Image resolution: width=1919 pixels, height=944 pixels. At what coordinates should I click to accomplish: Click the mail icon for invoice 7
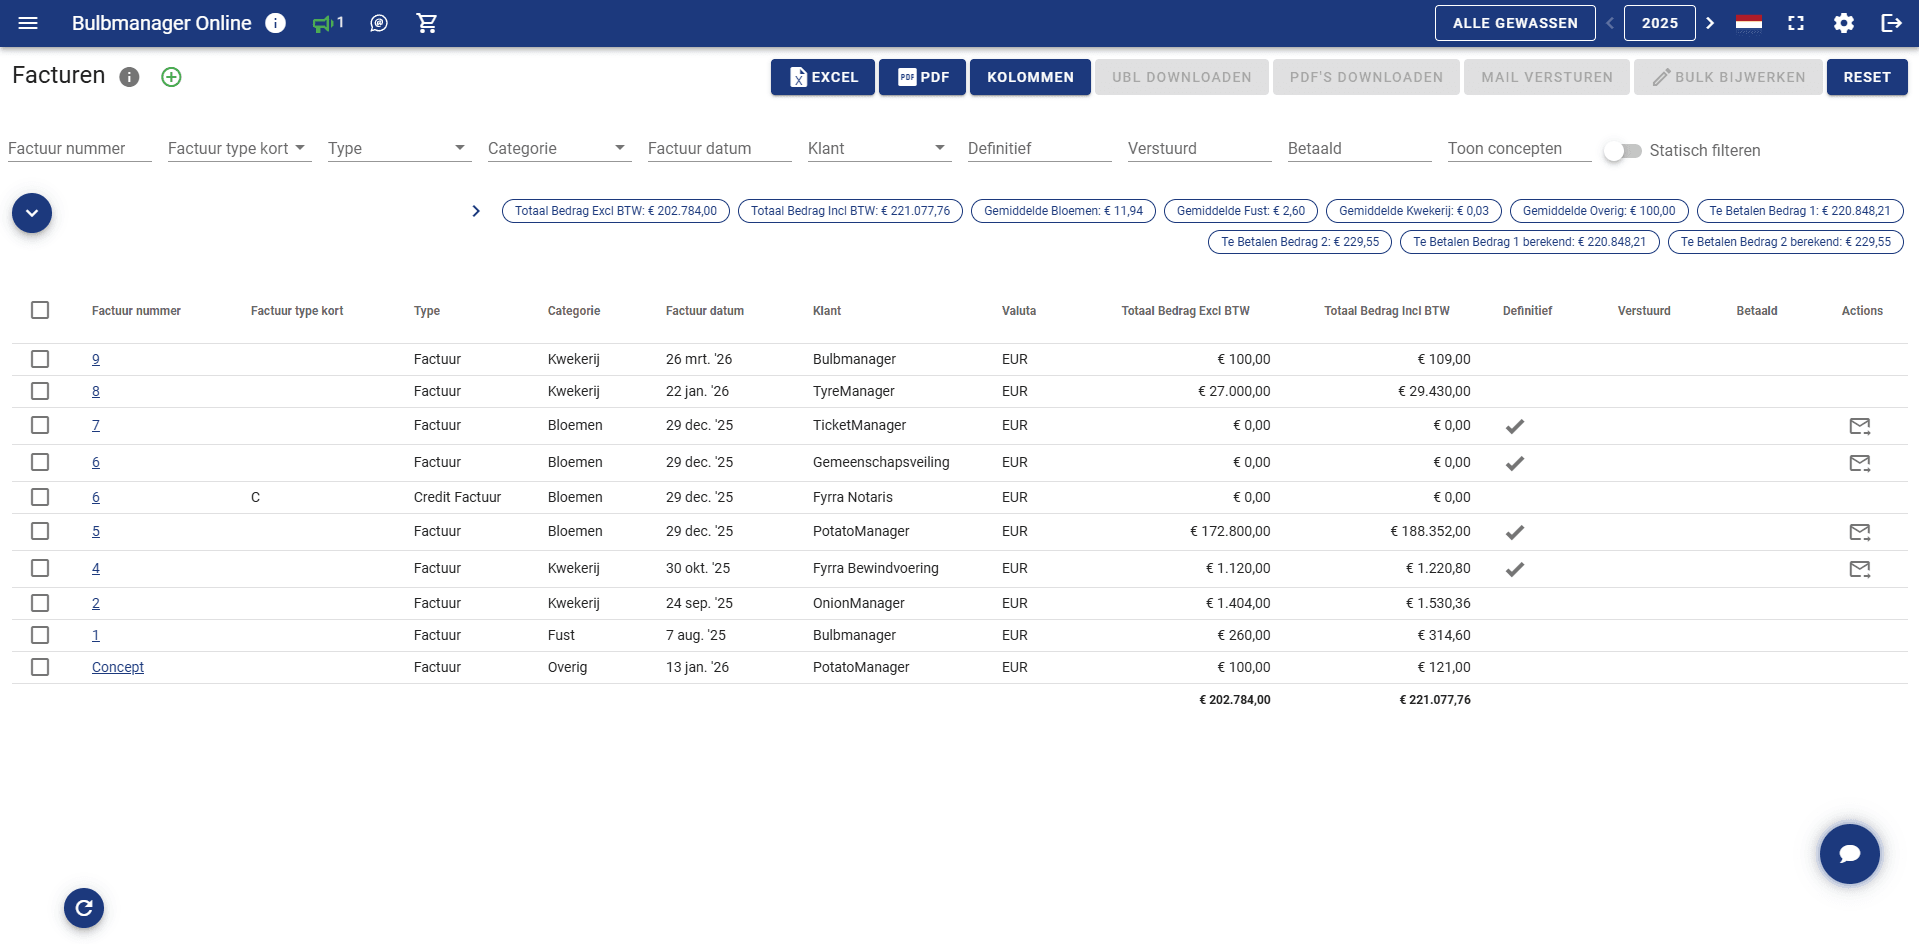pyautogui.click(x=1859, y=426)
